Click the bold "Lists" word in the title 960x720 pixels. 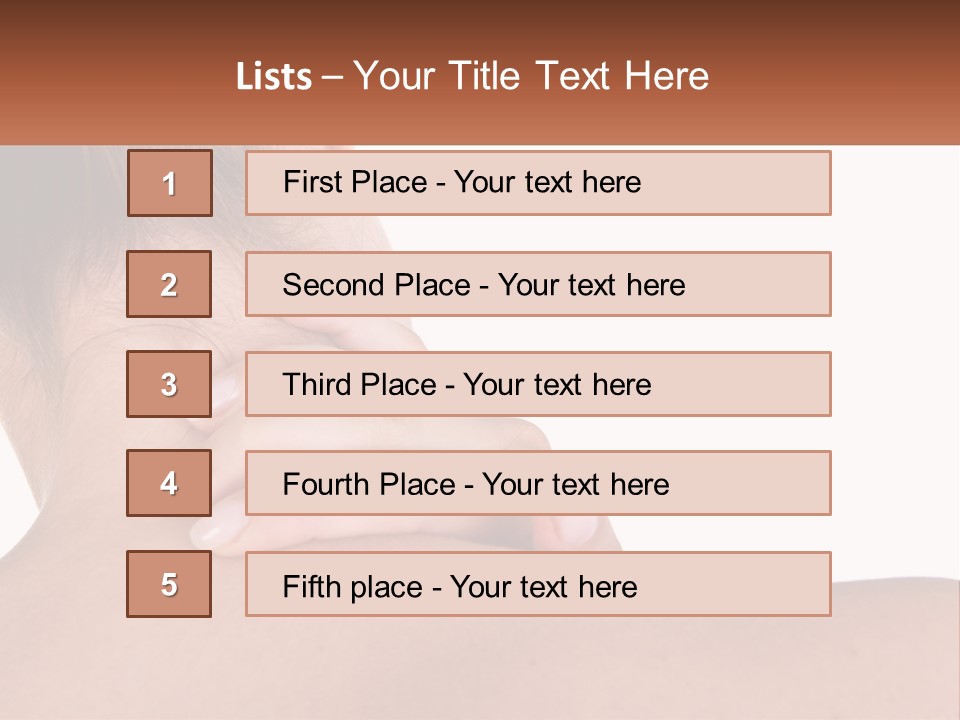click(x=273, y=77)
